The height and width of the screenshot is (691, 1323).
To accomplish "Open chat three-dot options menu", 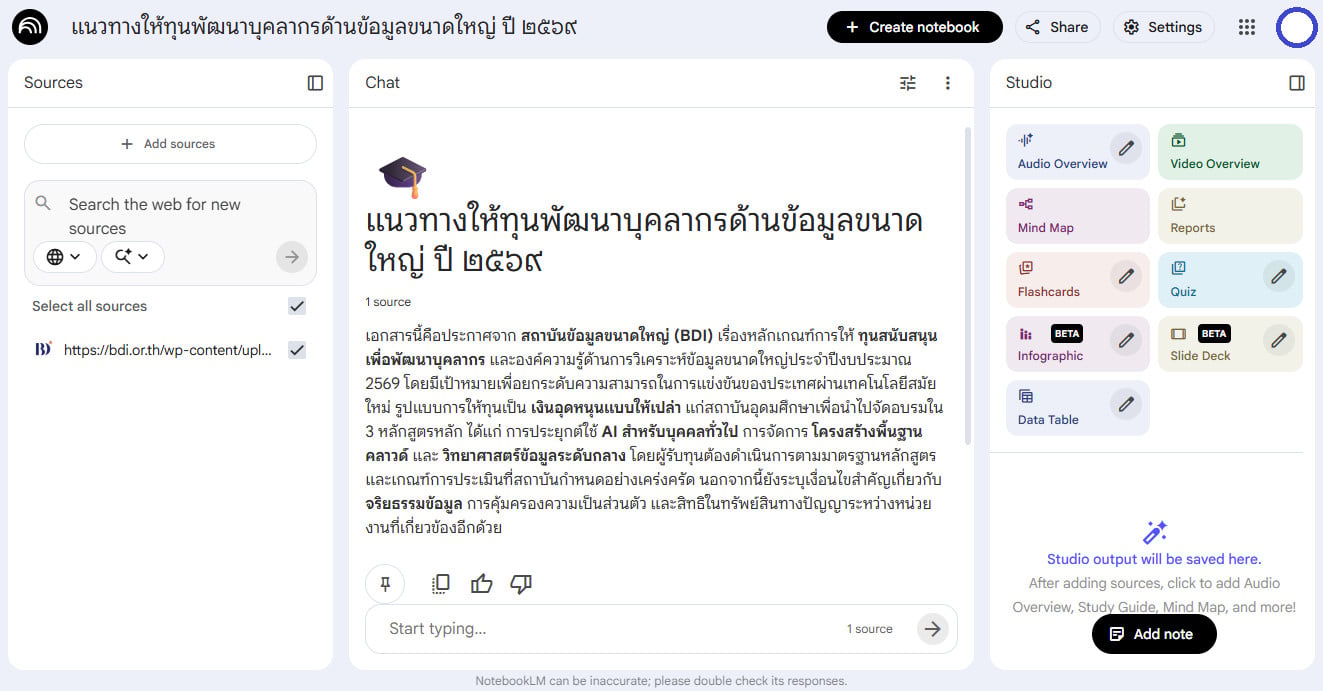I will (x=948, y=83).
